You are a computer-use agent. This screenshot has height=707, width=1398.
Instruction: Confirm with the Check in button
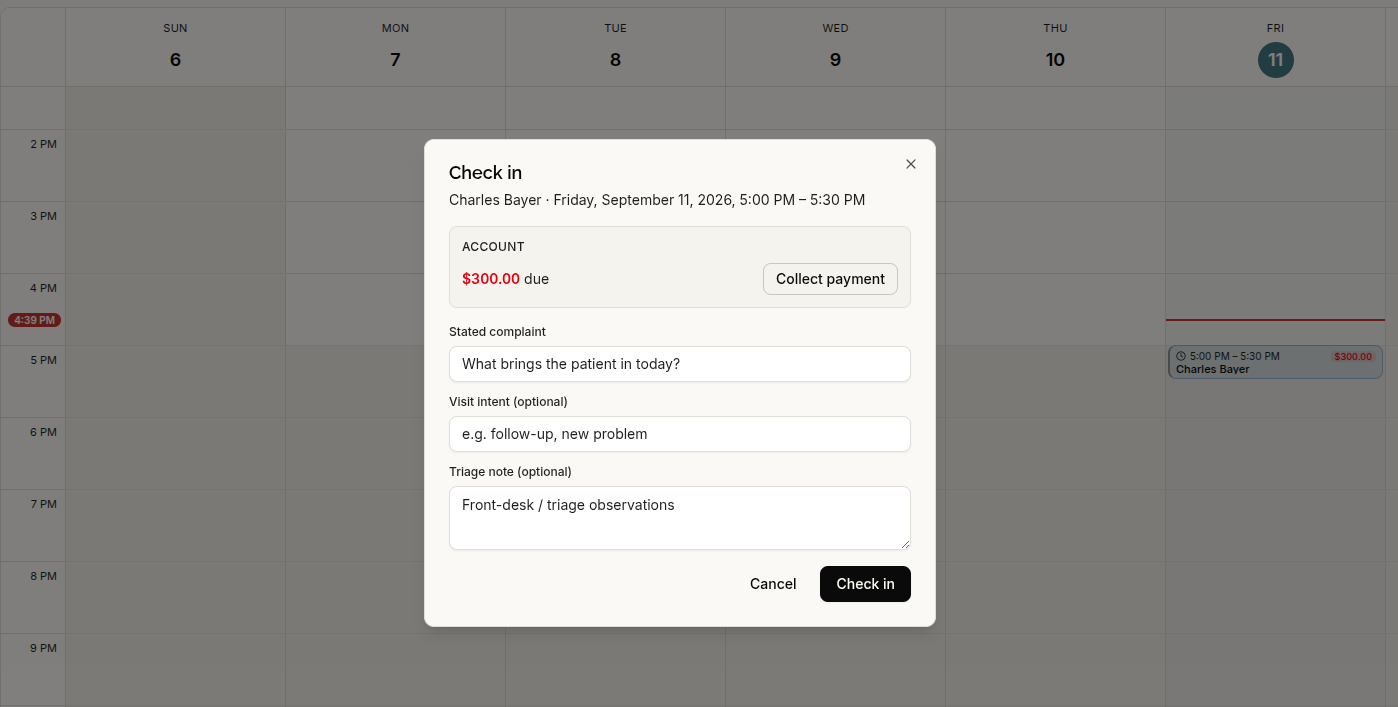point(865,584)
